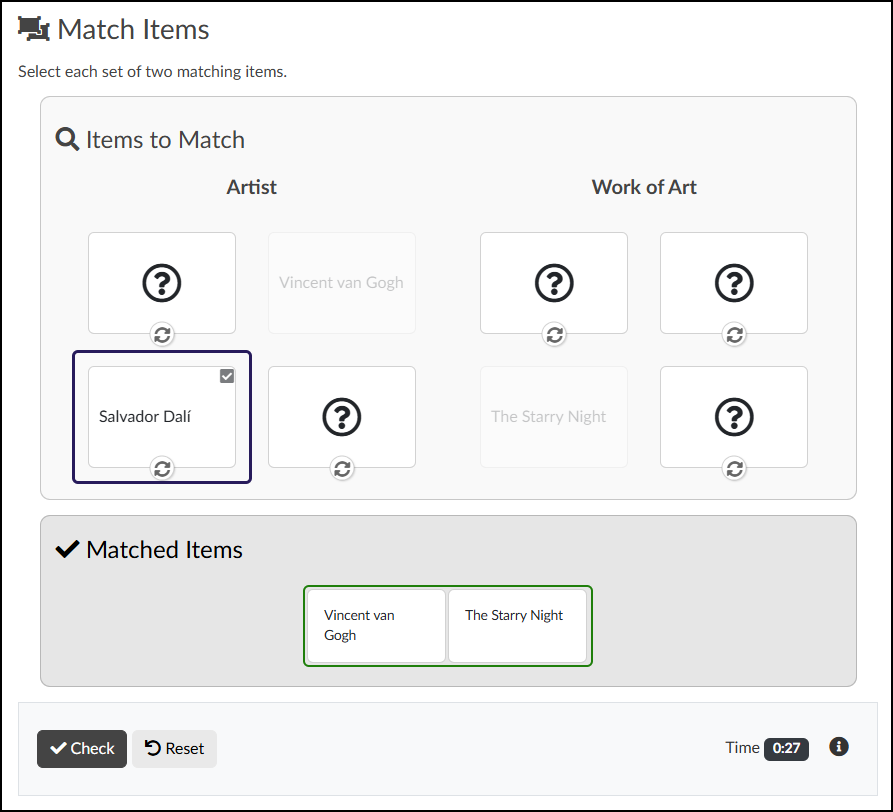Reset the matching game
The image size is (893, 812).
coord(174,748)
